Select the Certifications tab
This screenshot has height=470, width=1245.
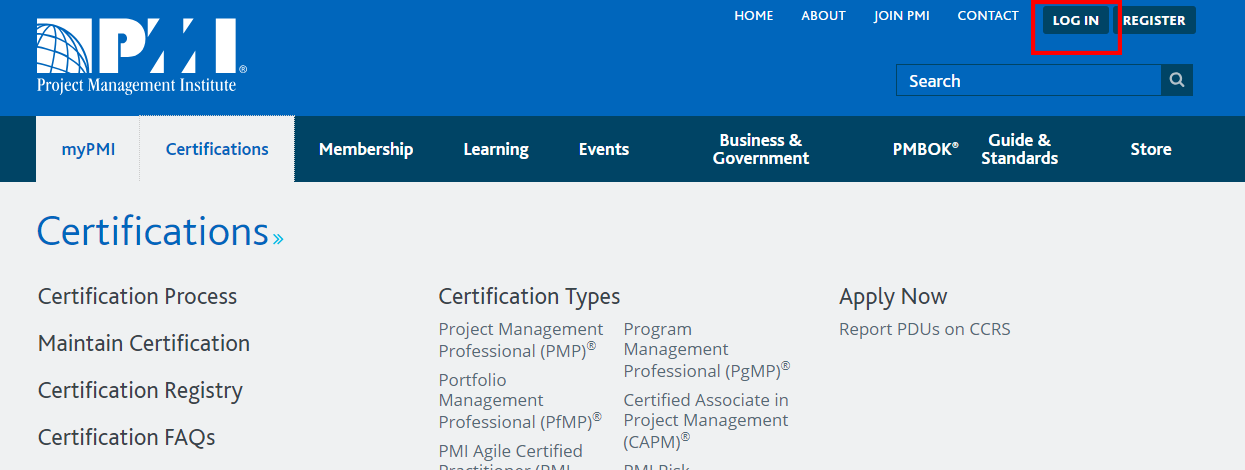[x=217, y=149]
